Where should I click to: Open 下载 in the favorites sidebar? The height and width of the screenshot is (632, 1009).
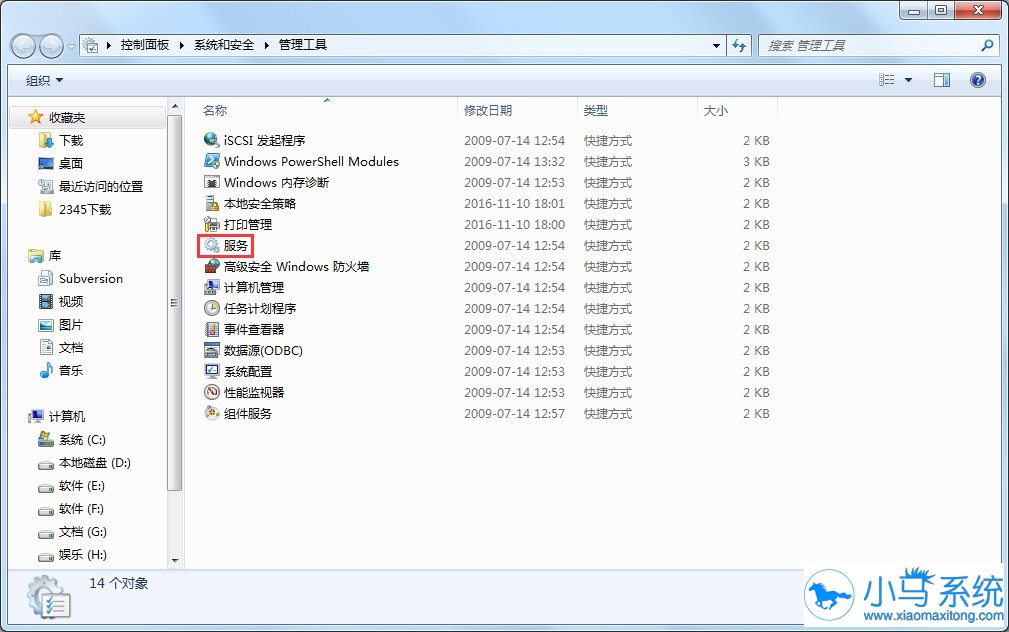pos(71,140)
